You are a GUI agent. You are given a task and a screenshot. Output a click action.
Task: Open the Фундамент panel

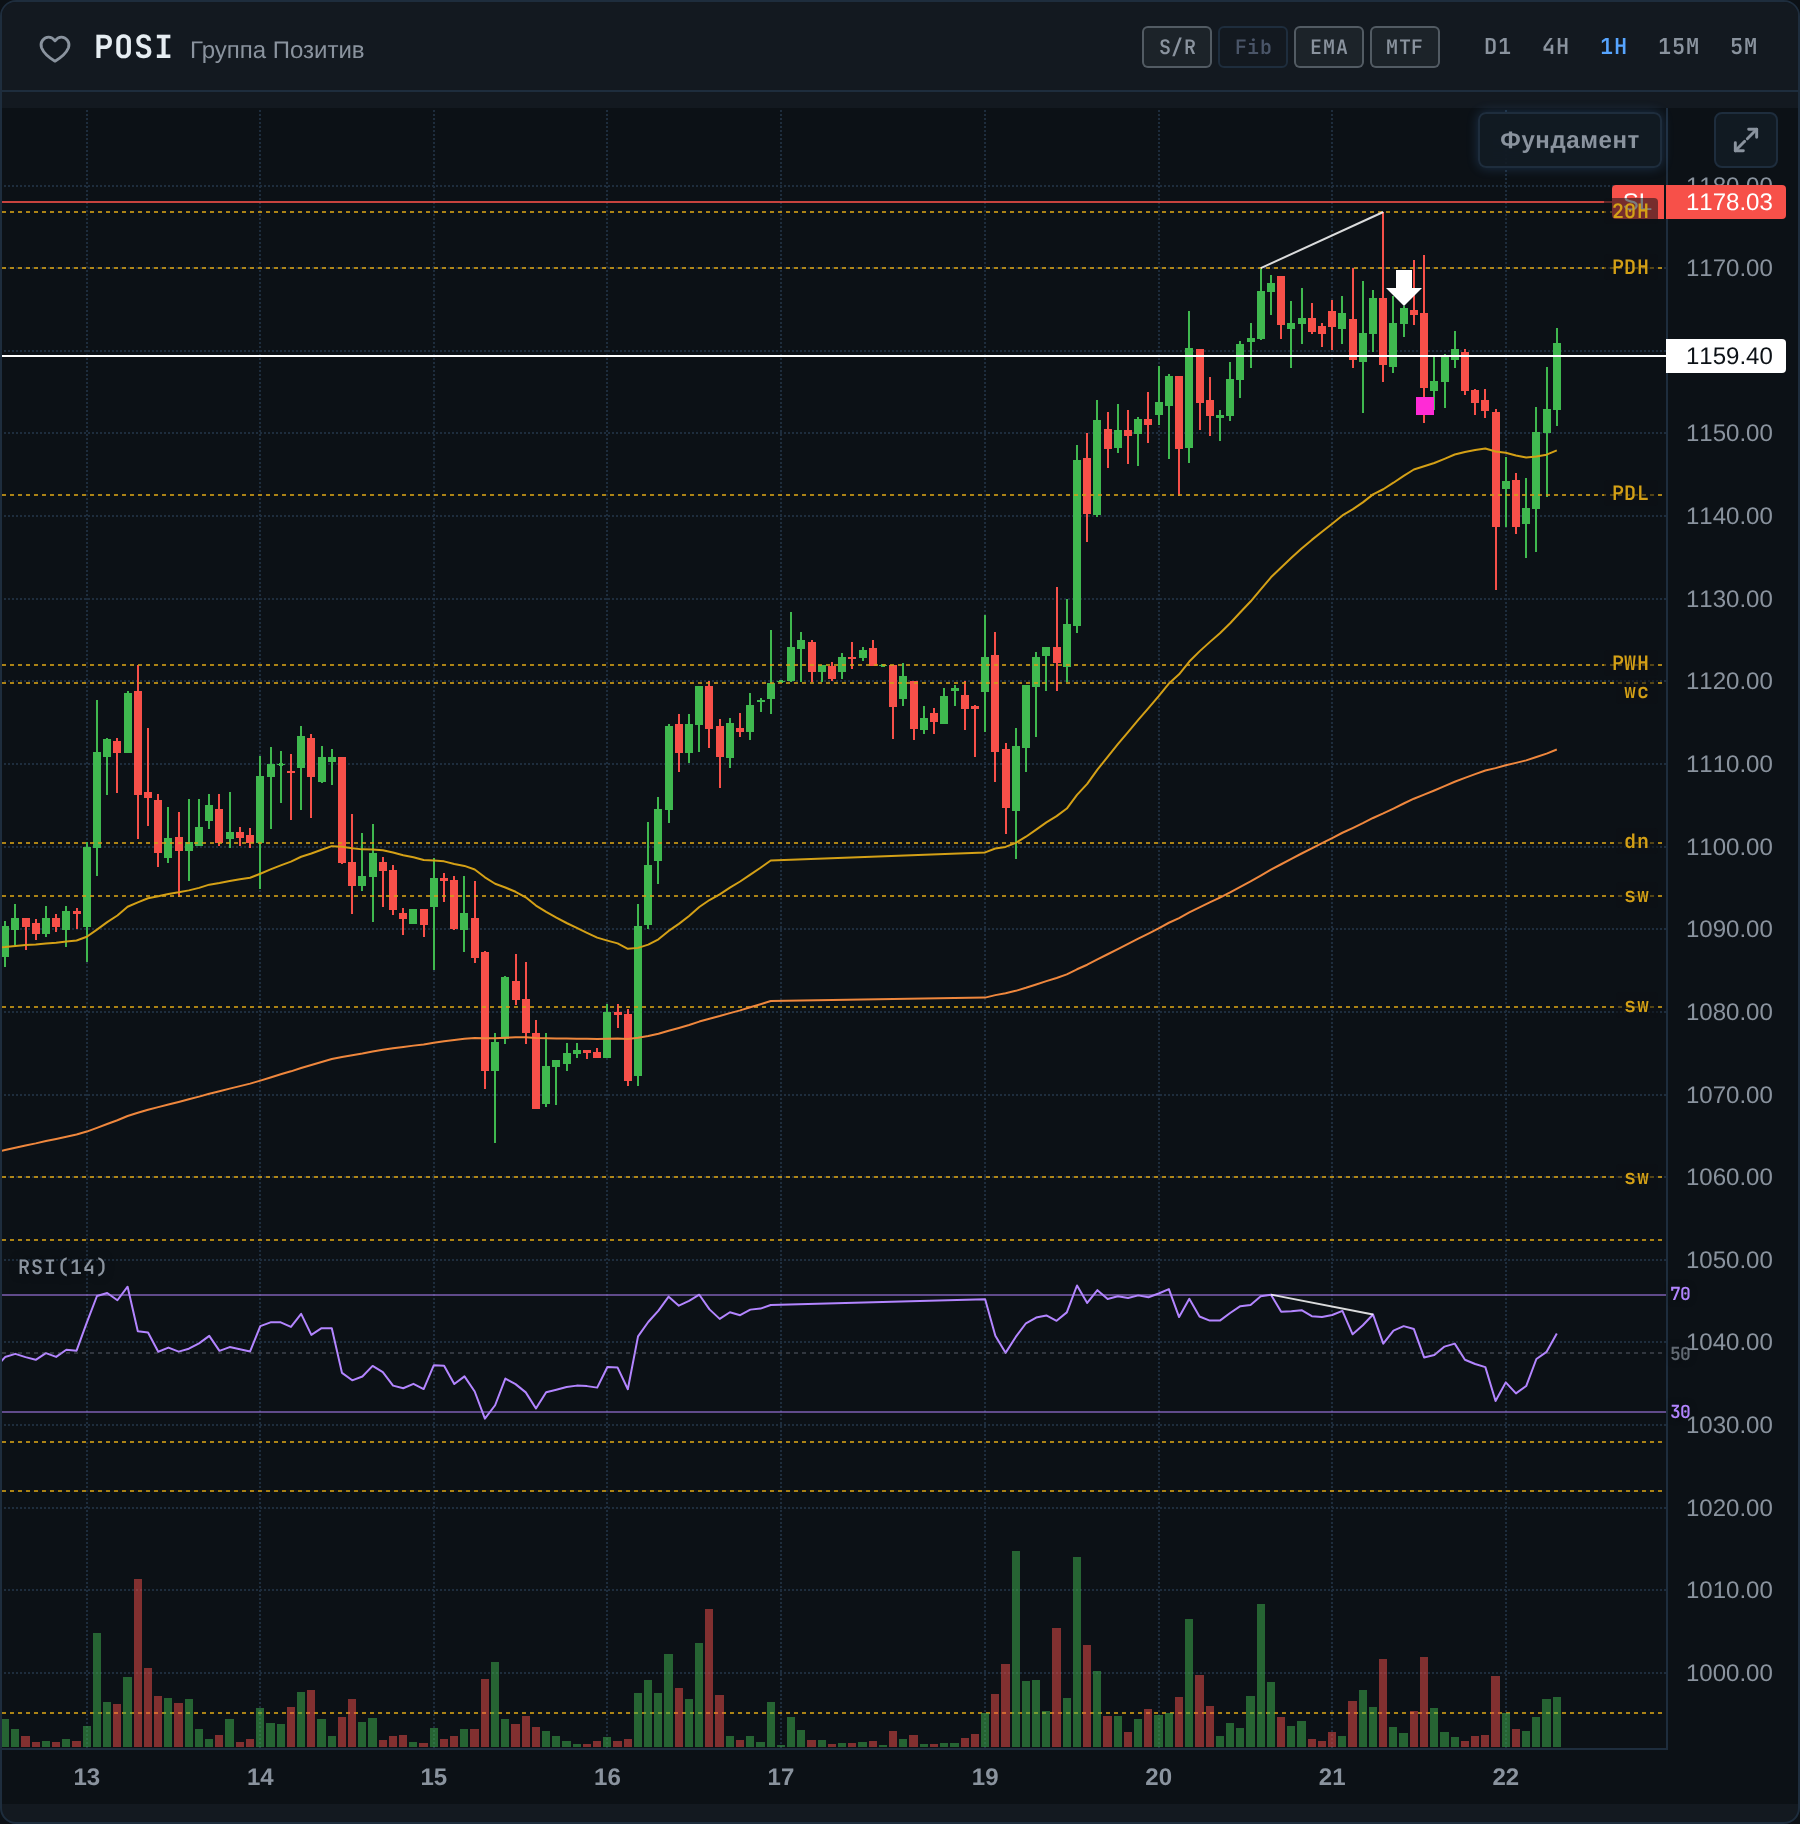point(1569,140)
